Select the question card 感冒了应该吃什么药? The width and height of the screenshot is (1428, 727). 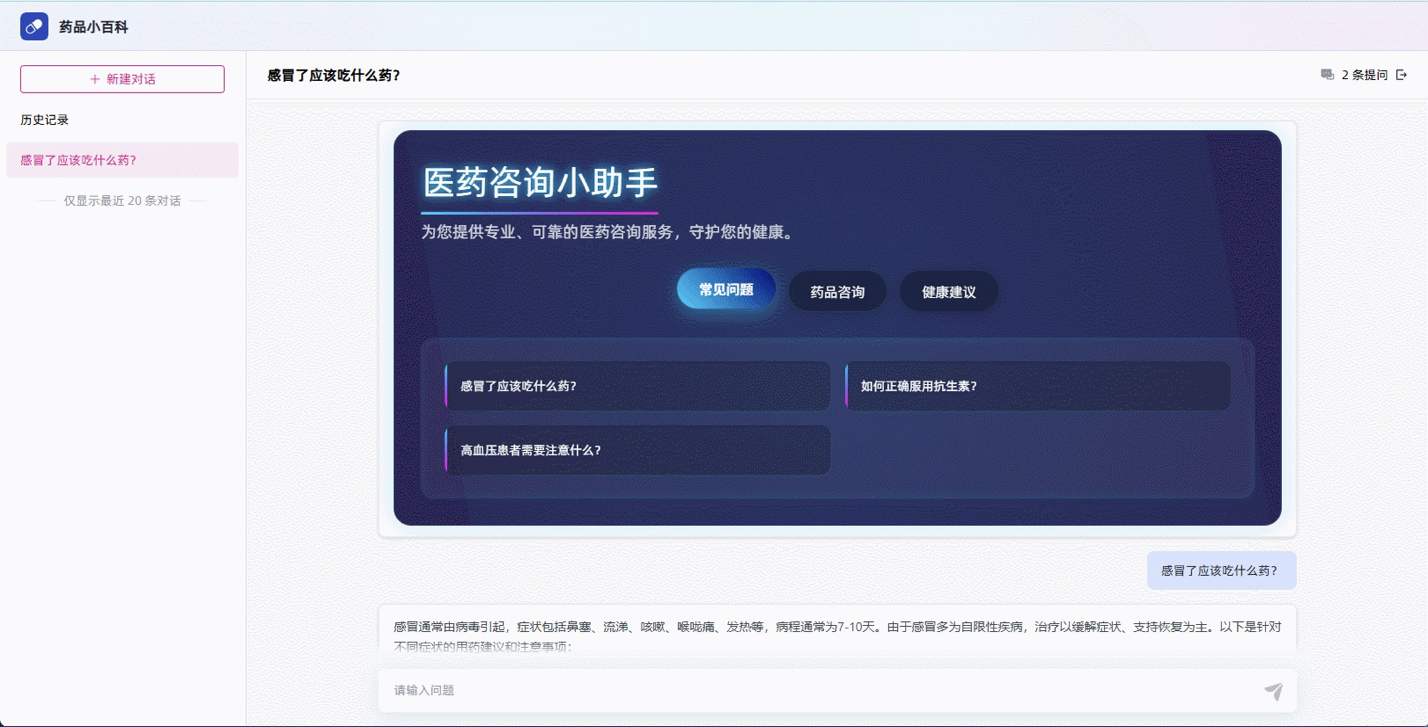(x=637, y=386)
